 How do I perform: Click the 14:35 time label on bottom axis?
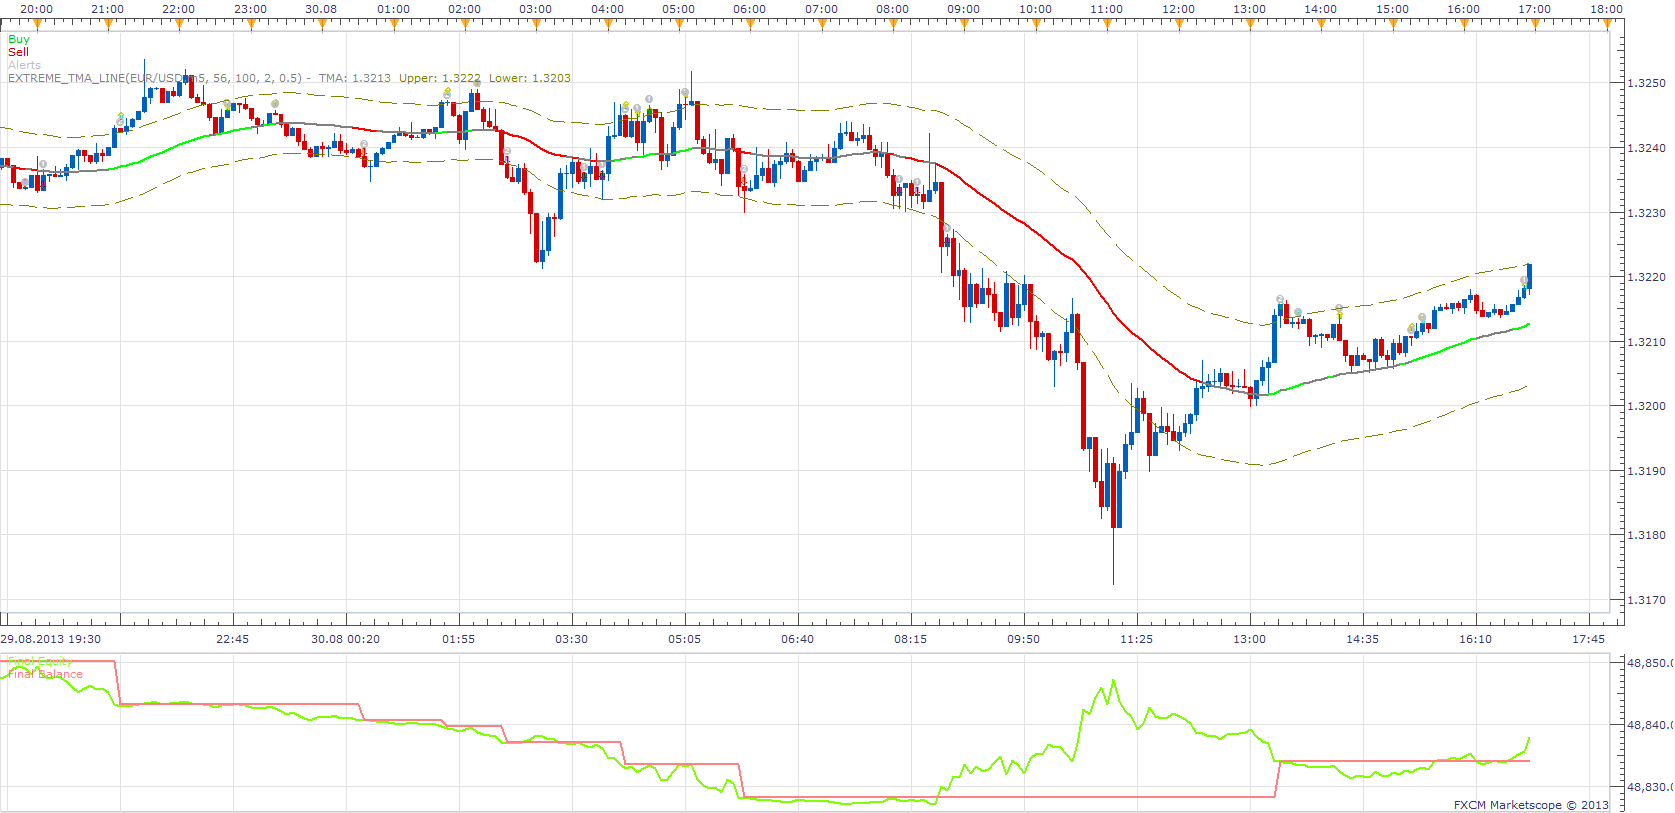pos(1363,639)
